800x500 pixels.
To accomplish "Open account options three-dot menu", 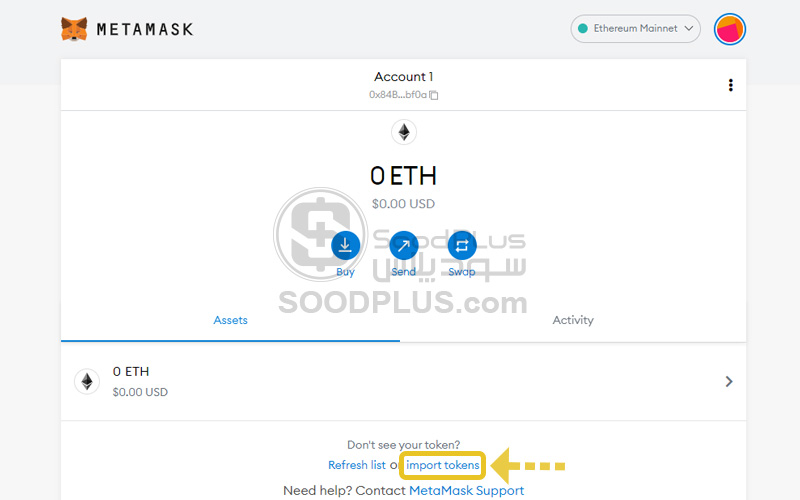I will (x=731, y=85).
